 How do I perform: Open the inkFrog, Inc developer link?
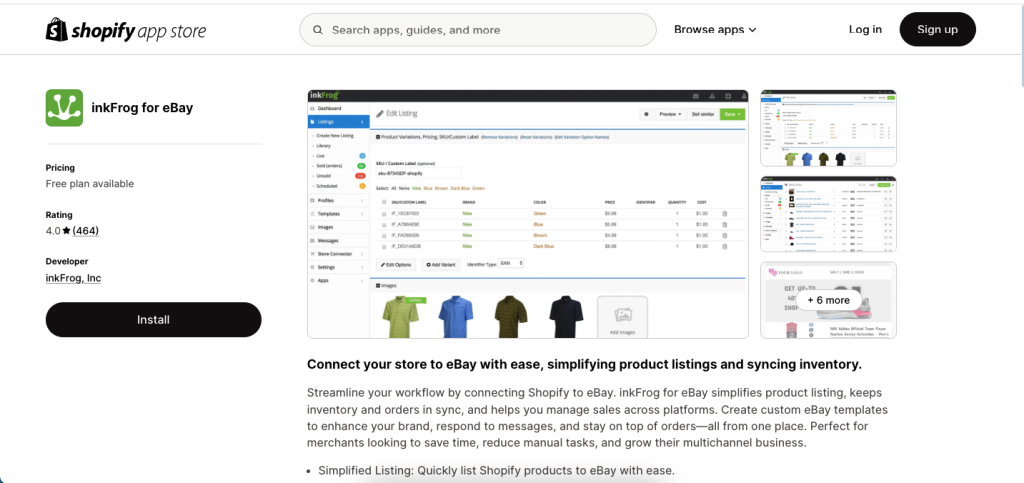point(73,278)
